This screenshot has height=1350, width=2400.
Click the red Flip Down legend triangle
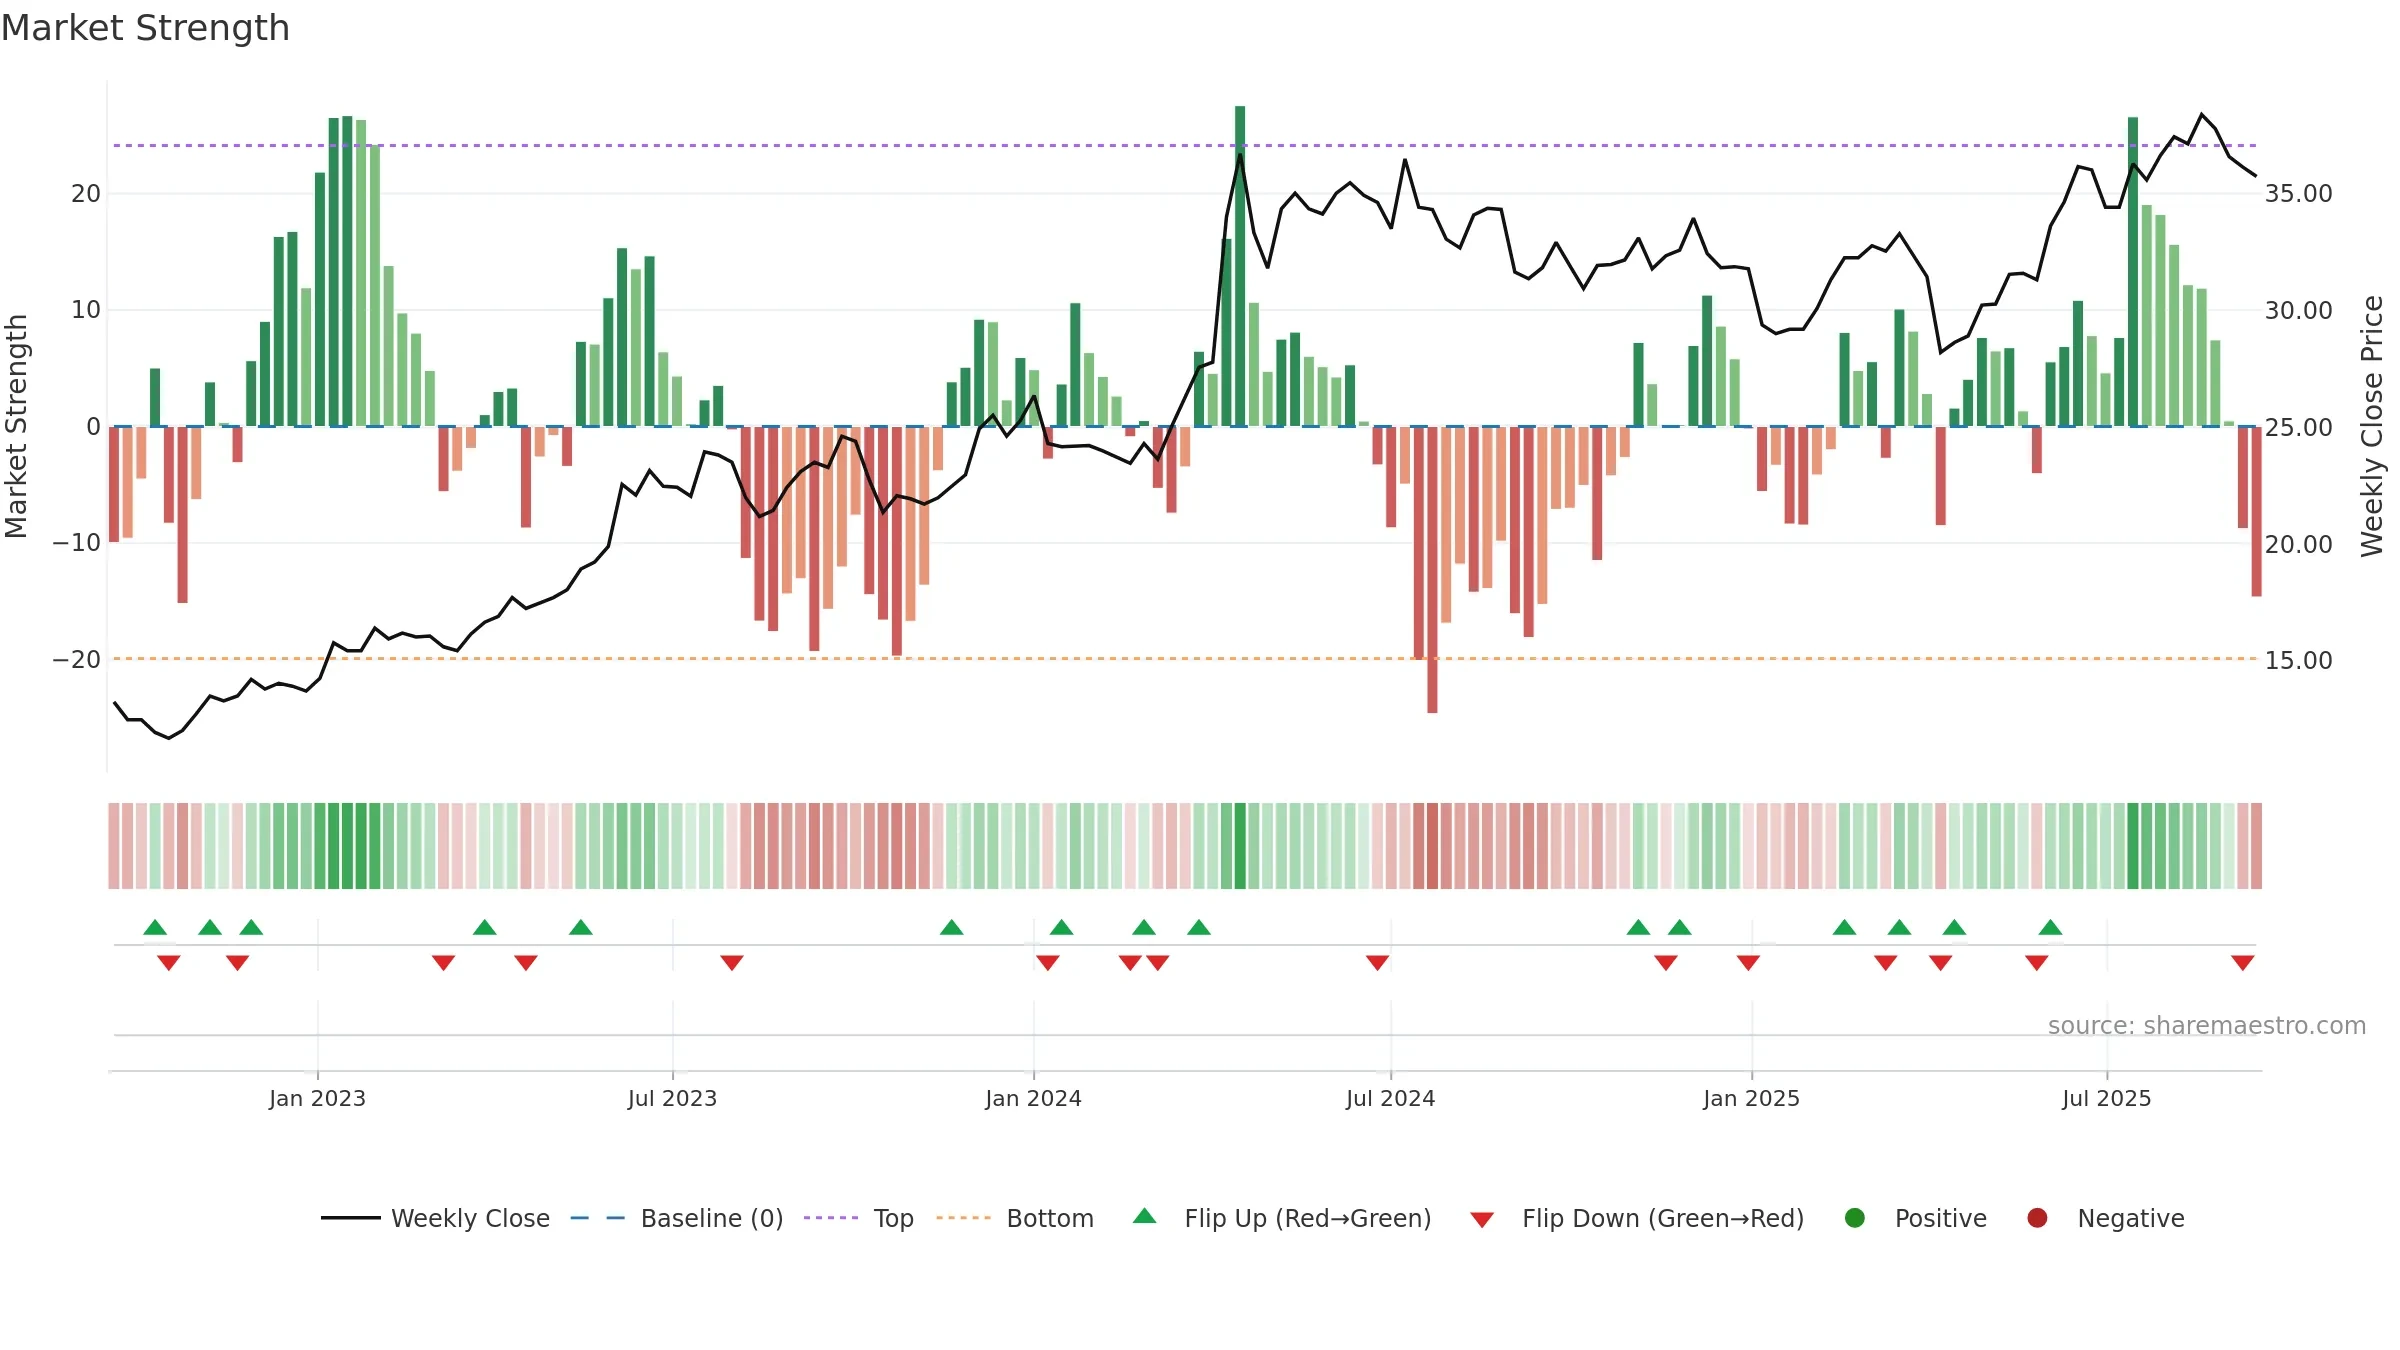point(1482,1220)
